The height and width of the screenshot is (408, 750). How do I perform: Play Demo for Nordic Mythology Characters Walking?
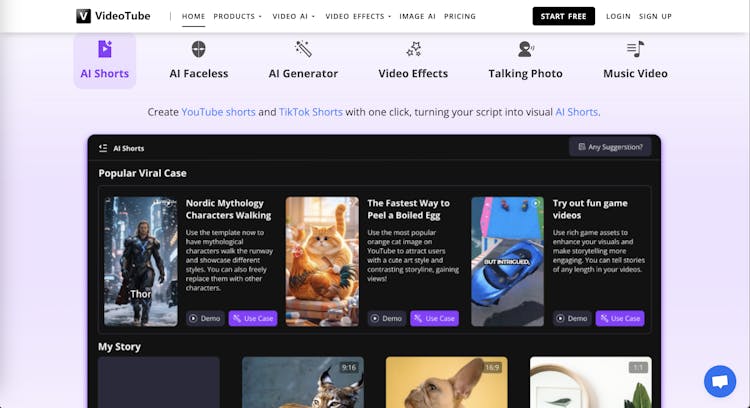205,318
